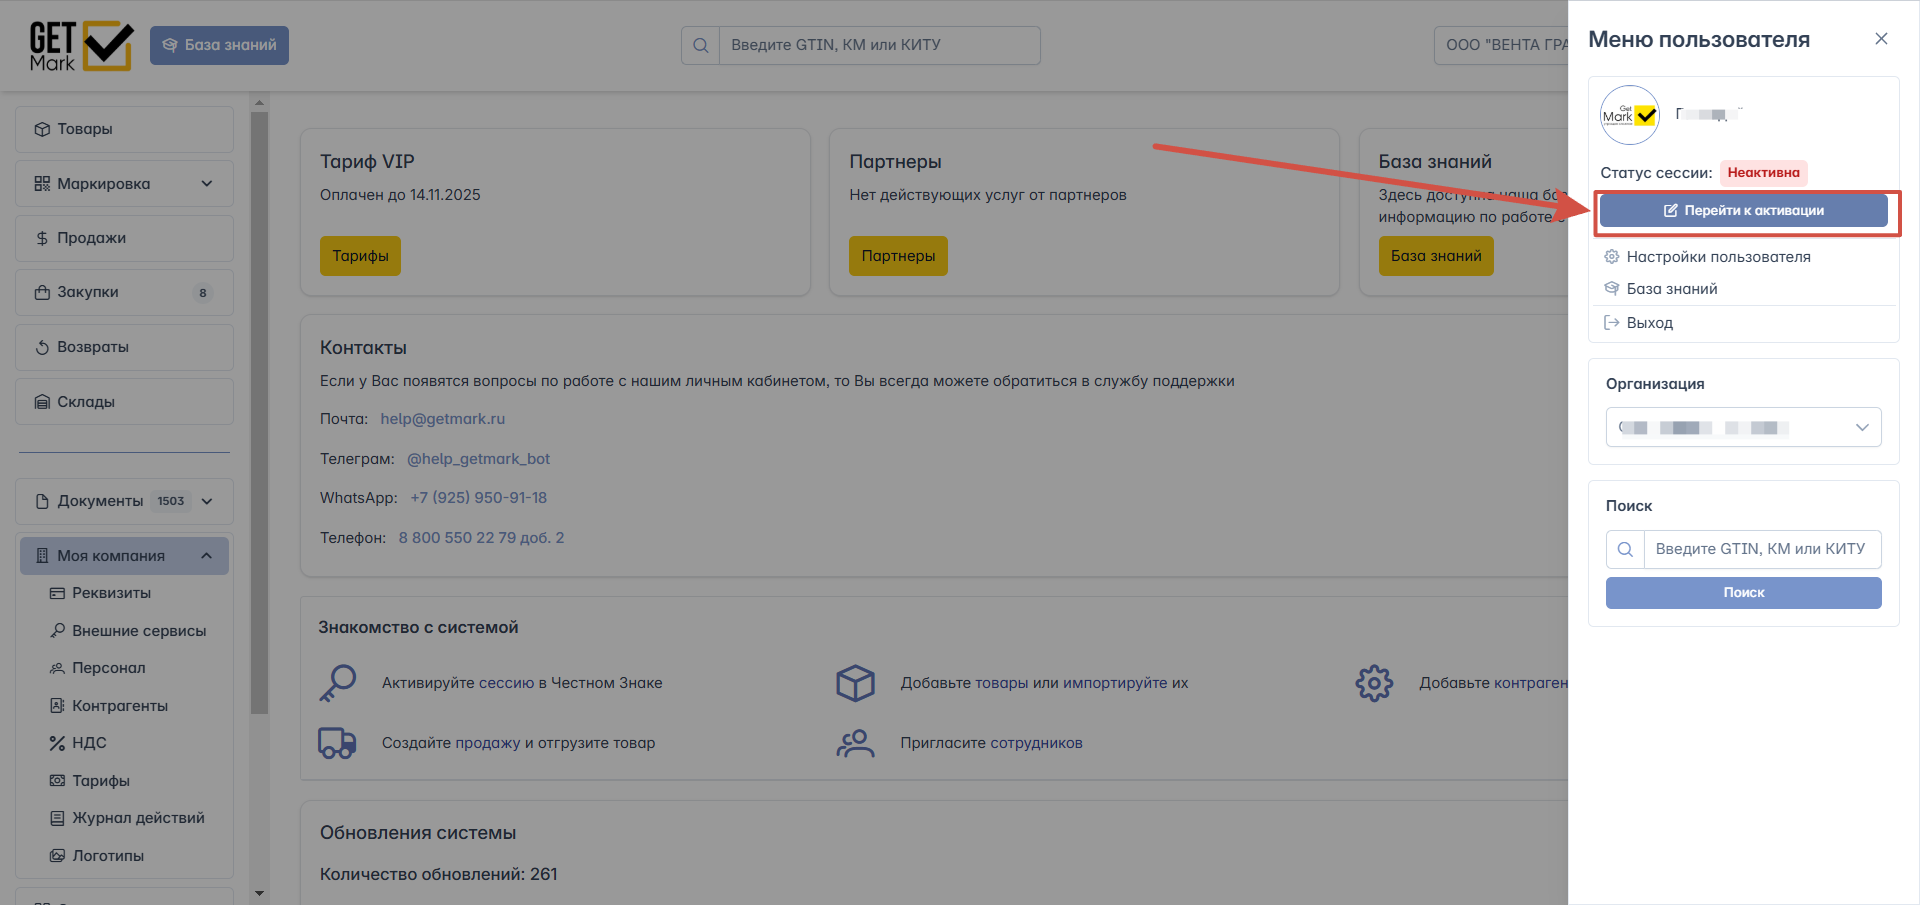Open Закупки in sidebar
The image size is (1920, 905).
tap(124, 292)
